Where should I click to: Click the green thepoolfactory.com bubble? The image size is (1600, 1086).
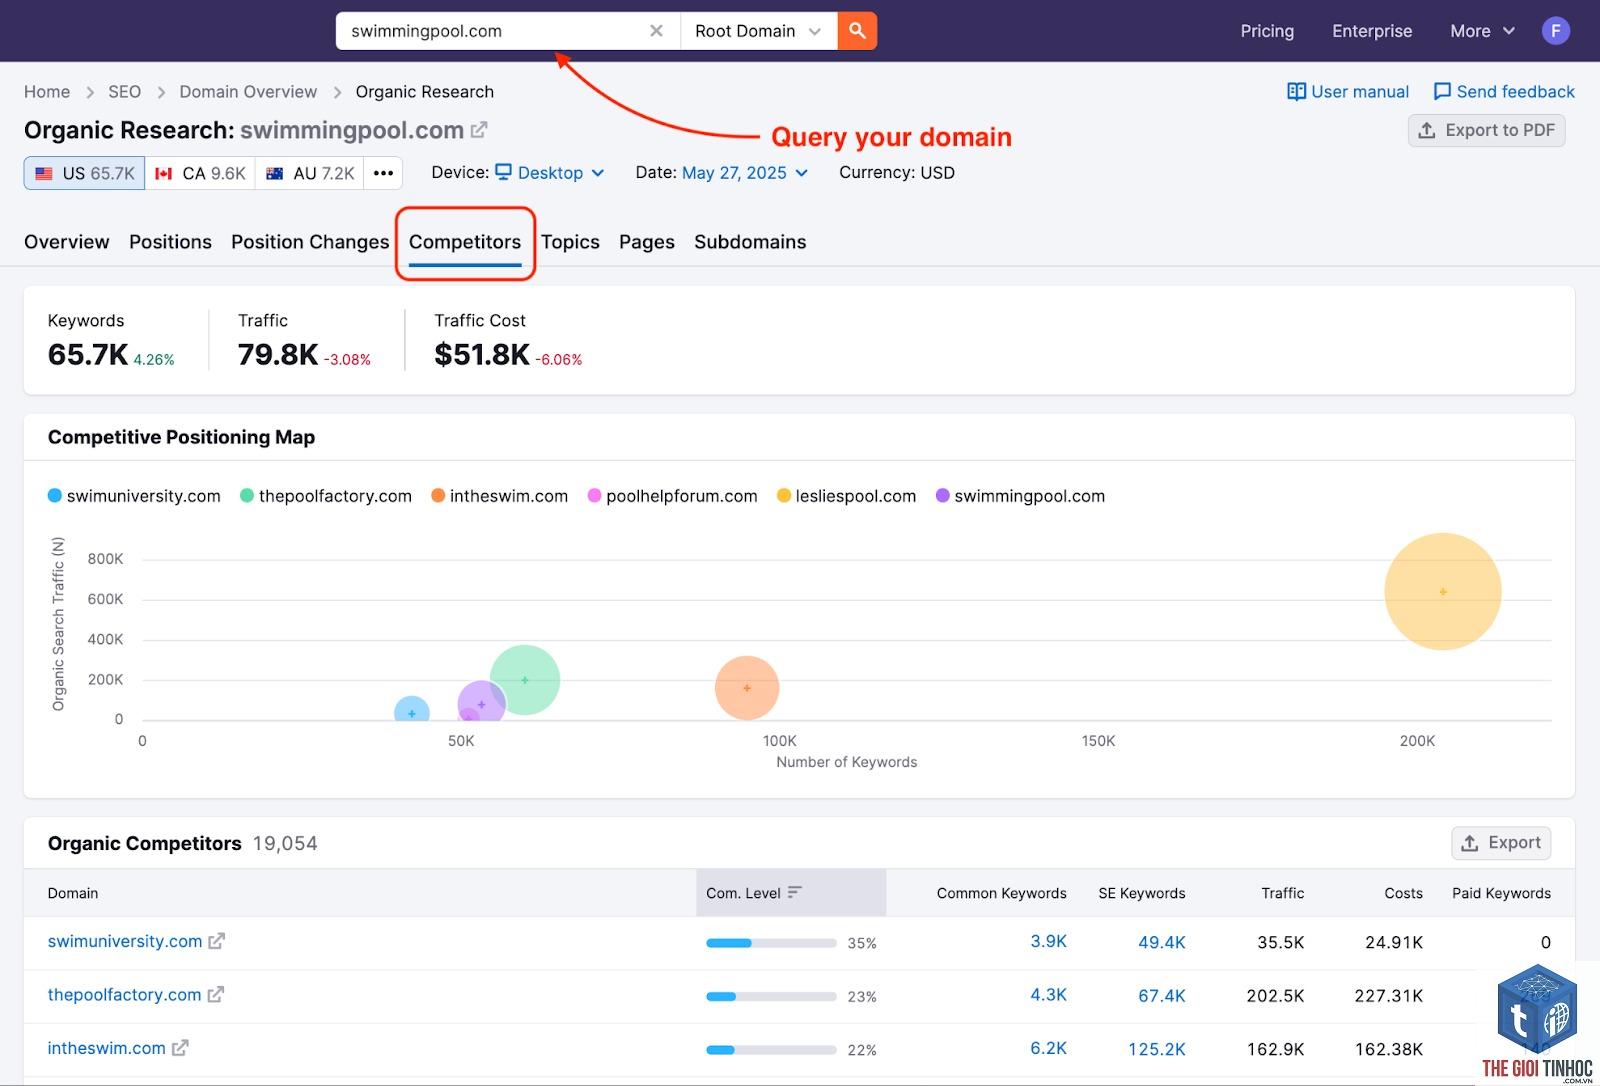click(525, 680)
